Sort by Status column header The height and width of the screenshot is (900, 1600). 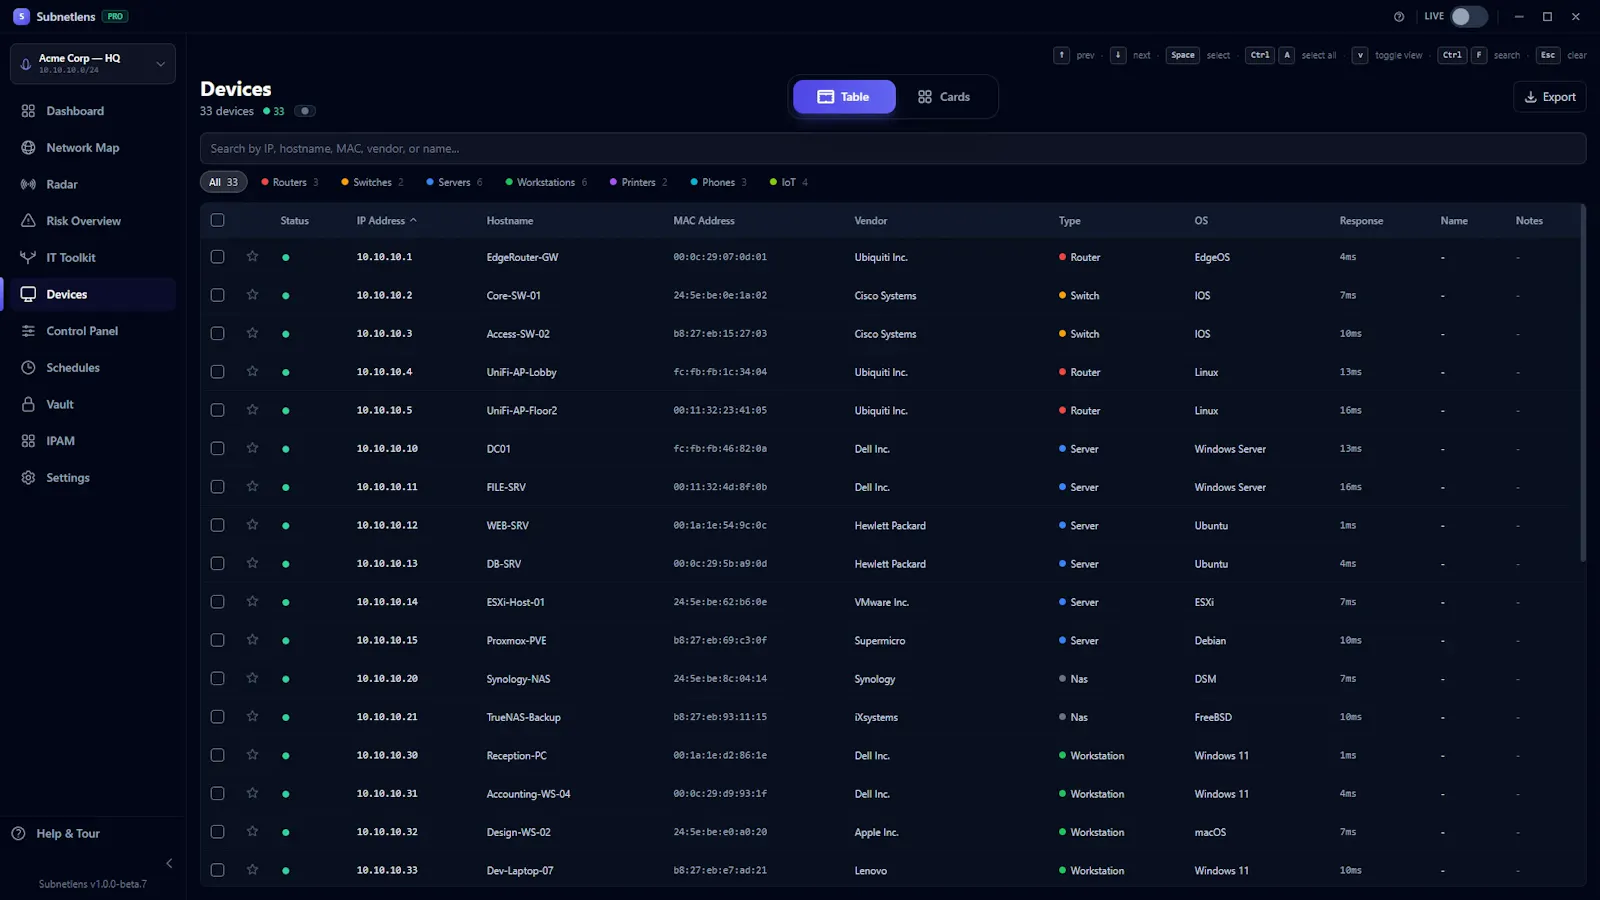click(294, 221)
